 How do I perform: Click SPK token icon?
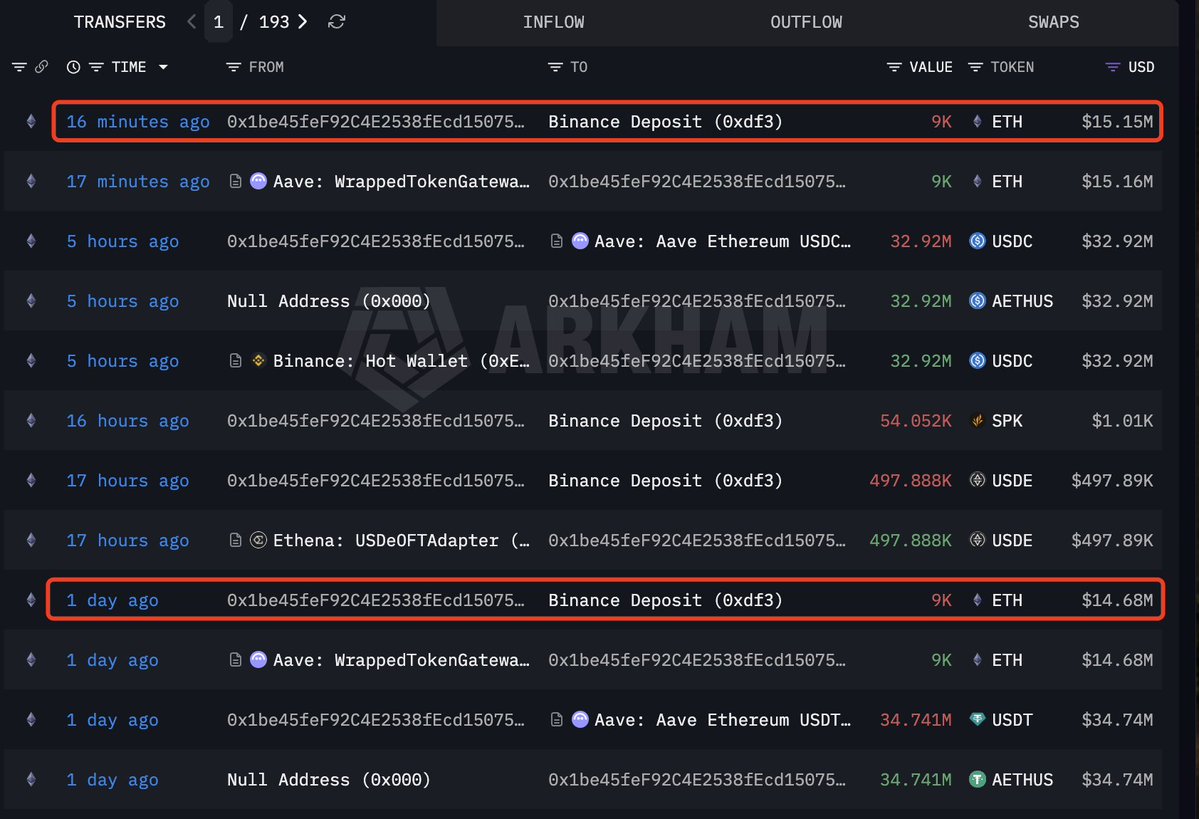(977, 421)
